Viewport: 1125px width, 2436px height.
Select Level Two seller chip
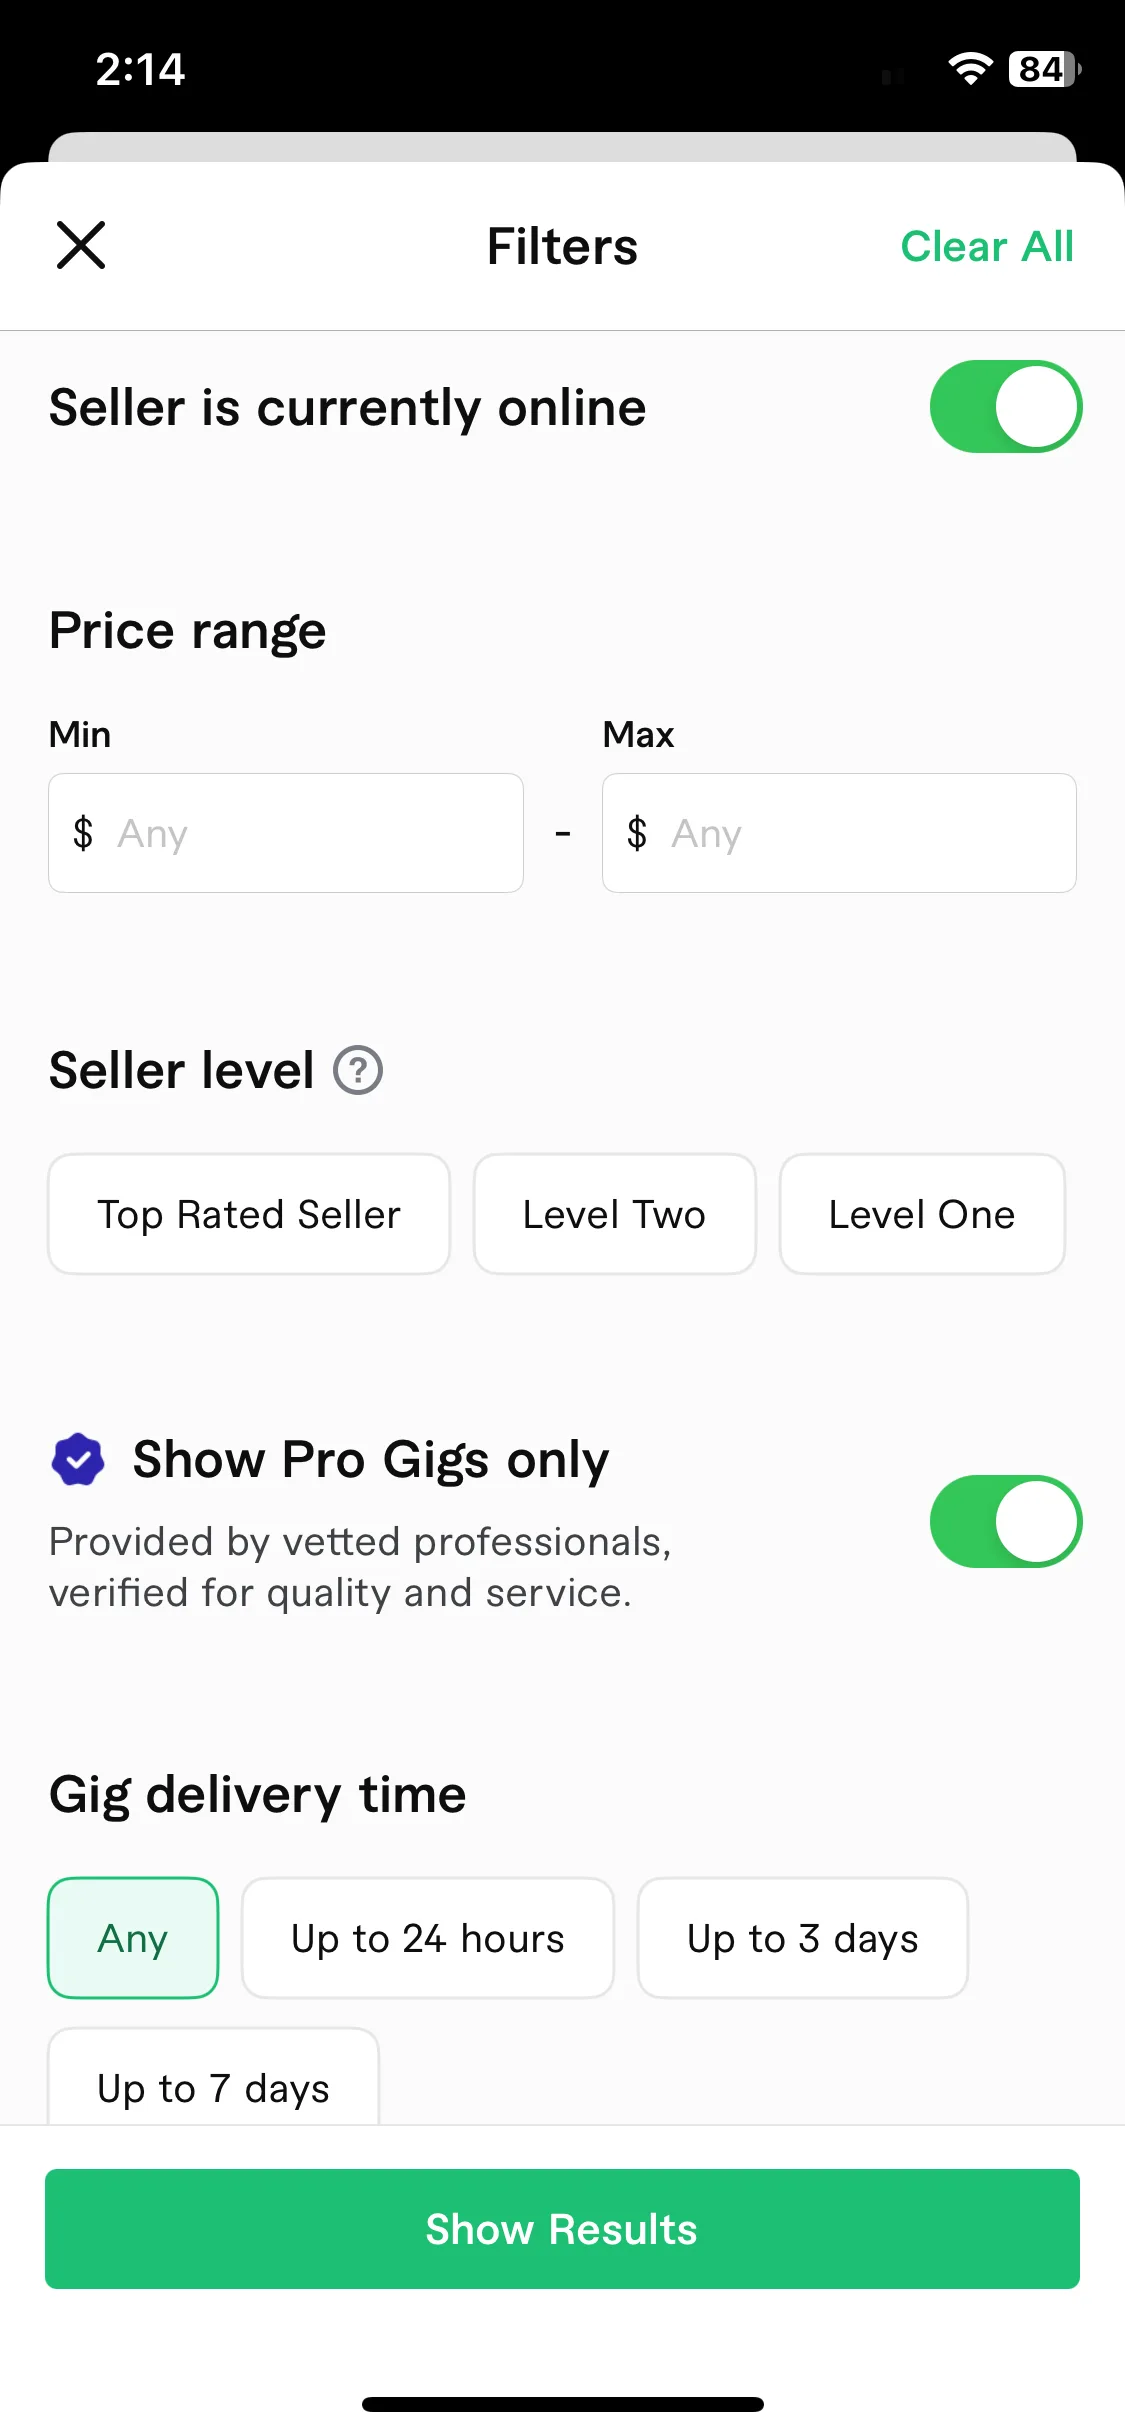coord(614,1214)
